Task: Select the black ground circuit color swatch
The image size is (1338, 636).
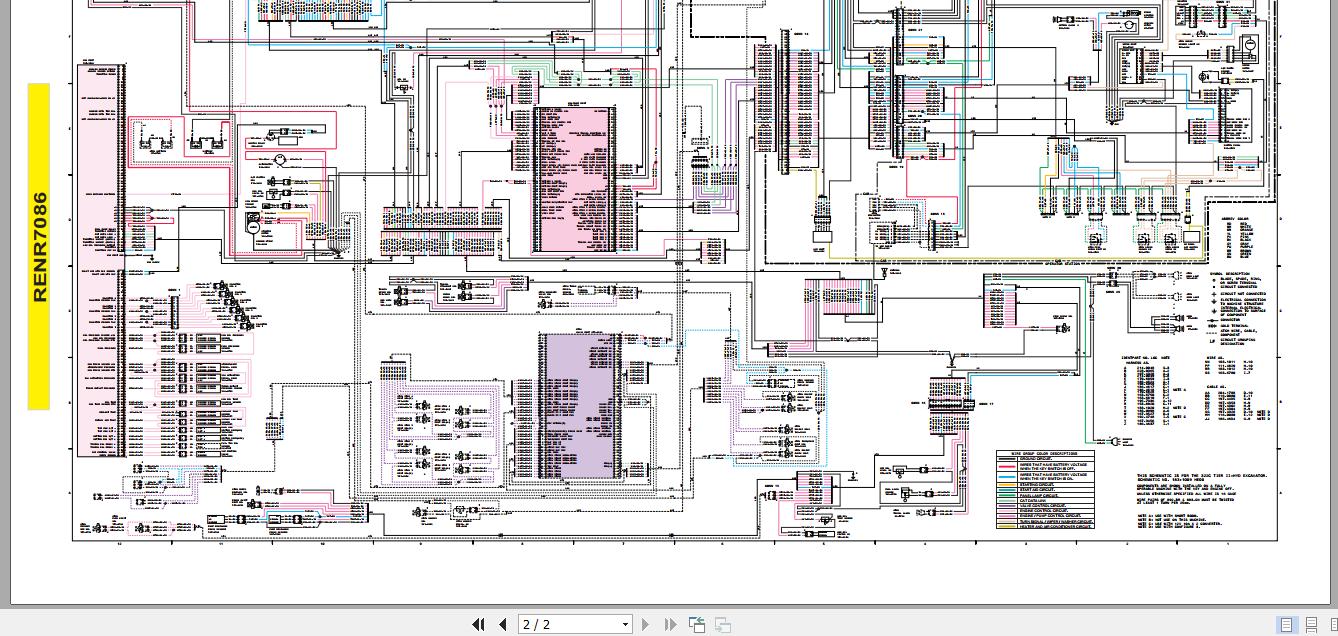Action: (1007, 459)
